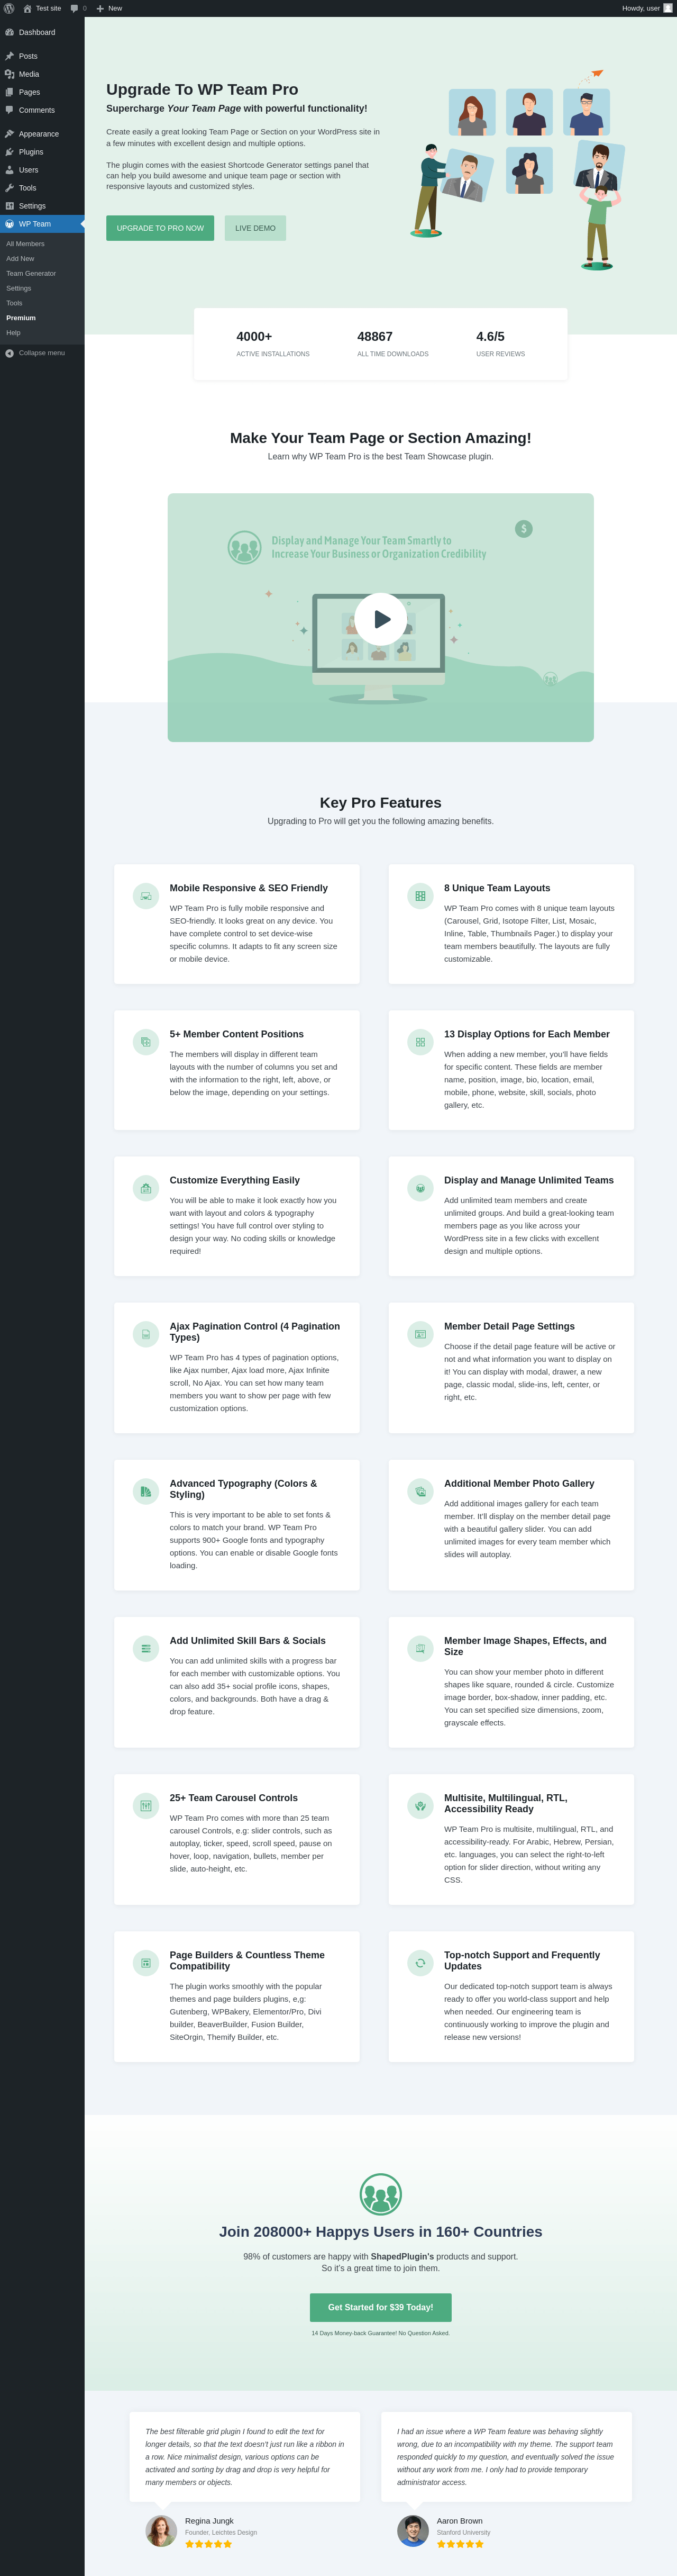Click the Dashboard gauge icon
The image size is (677, 2576).
pyautogui.click(x=9, y=32)
